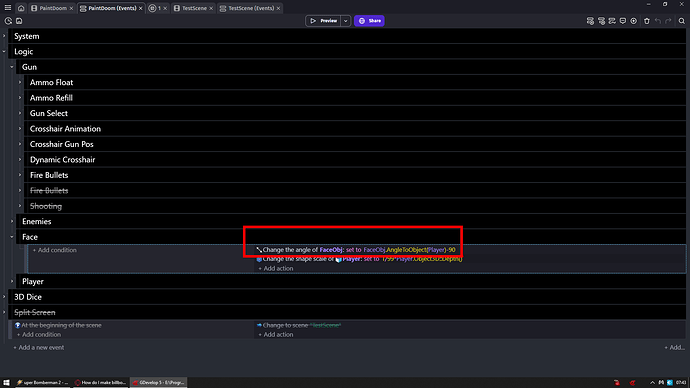Click the Add sub-event toolbar icon

(x=601, y=21)
